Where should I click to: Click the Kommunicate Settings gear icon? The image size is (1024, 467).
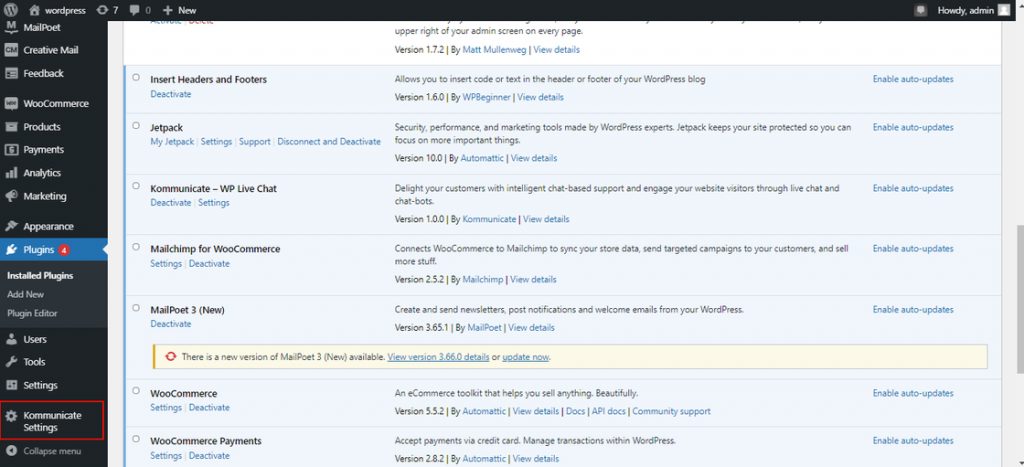(11, 415)
